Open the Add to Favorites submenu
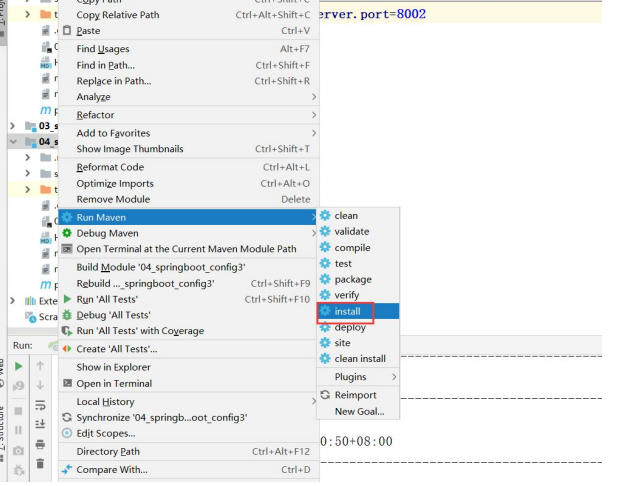Viewport: 634px width, 486px height. pos(188,133)
